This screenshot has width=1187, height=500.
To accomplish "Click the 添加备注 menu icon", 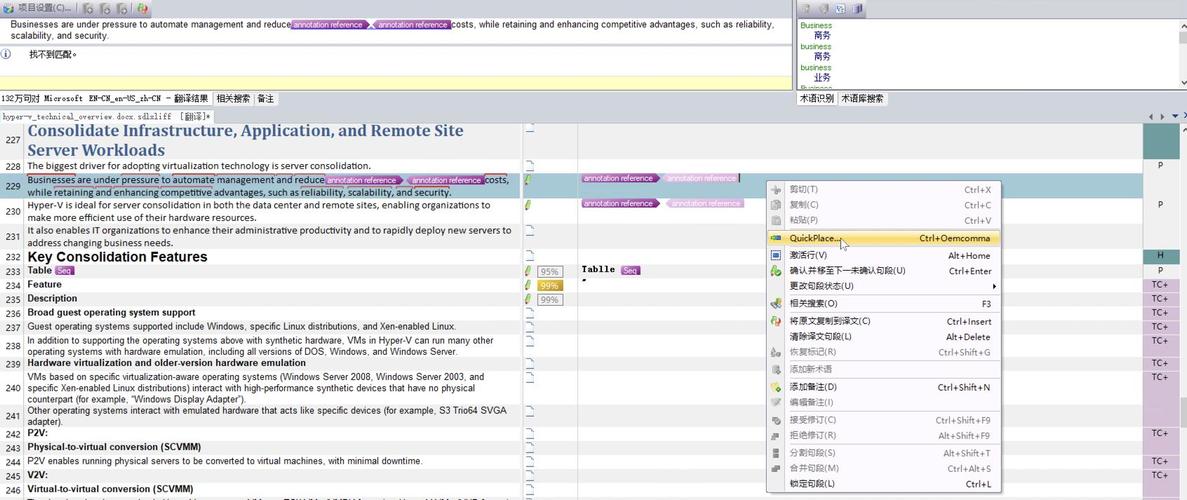I will [x=775, y=387].
